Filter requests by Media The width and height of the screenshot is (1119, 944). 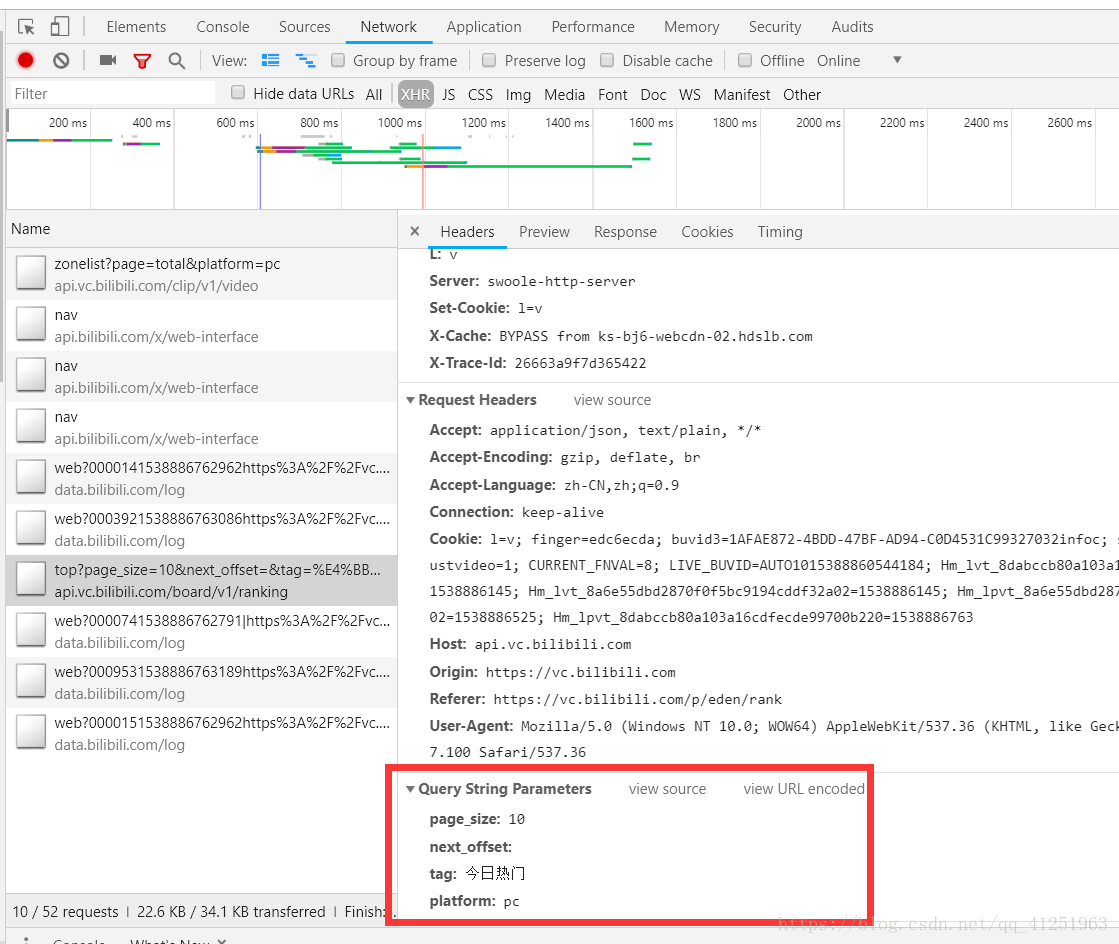(564, 94)
